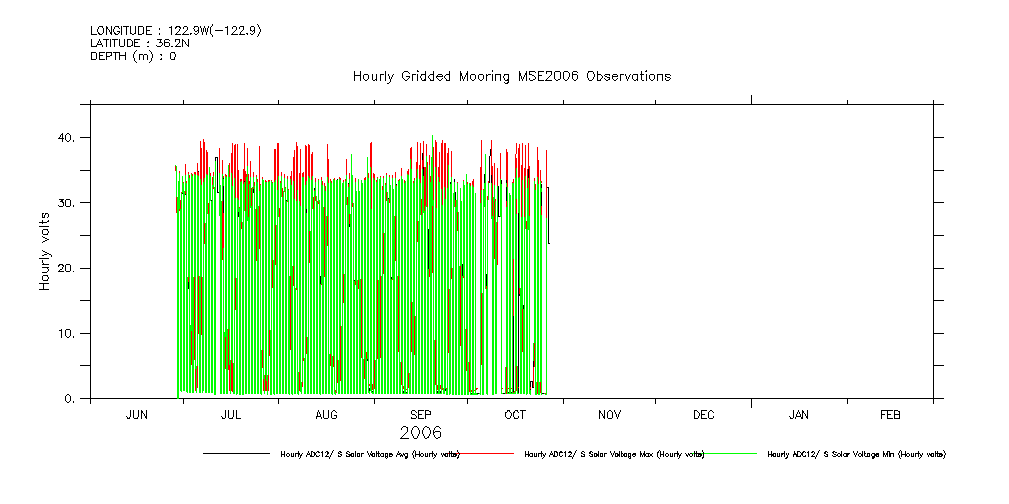Screen dimensions: 1009x504
Task: Select the DEC month label on x-axis
Action: [x=703, y=414]
